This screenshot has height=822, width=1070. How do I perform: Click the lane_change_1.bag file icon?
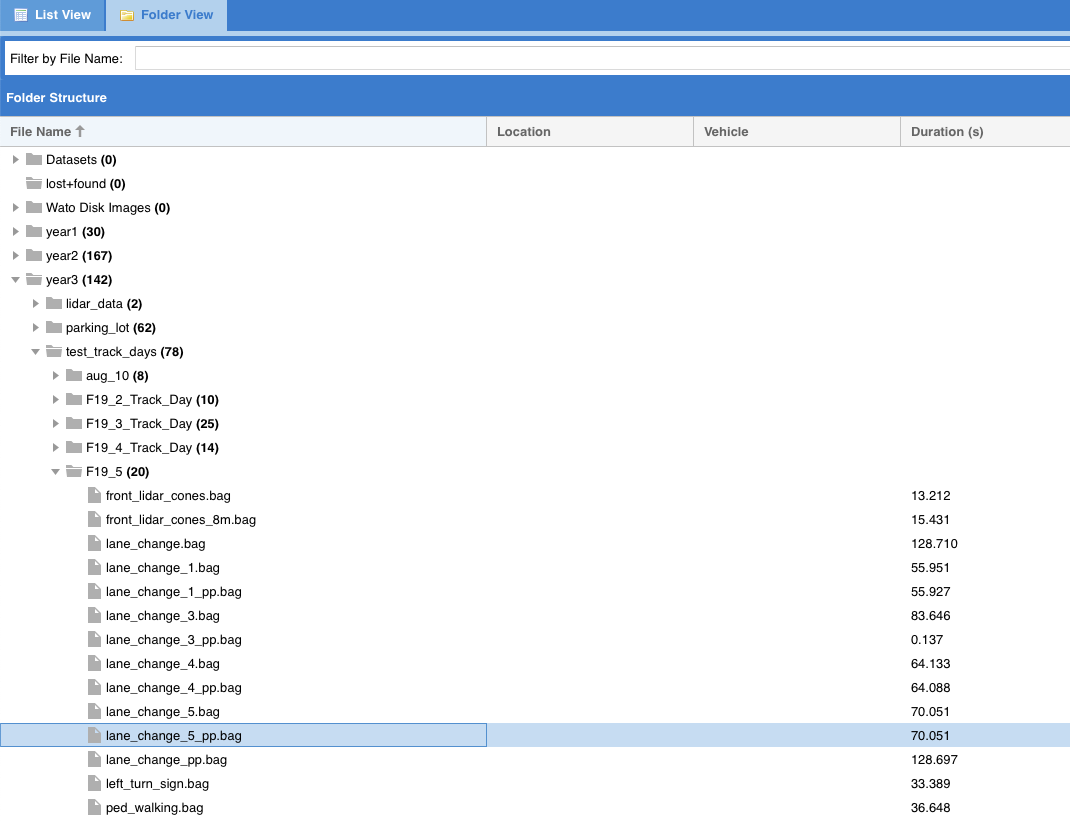(94, 567)
